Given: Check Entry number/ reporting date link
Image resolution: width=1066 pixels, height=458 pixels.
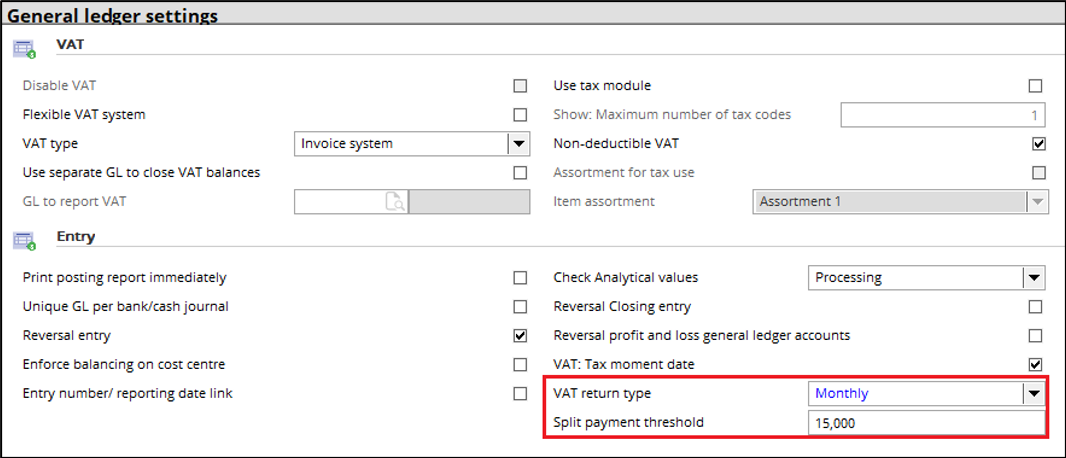Looking at the screenshot, I should tap(520, 393).
